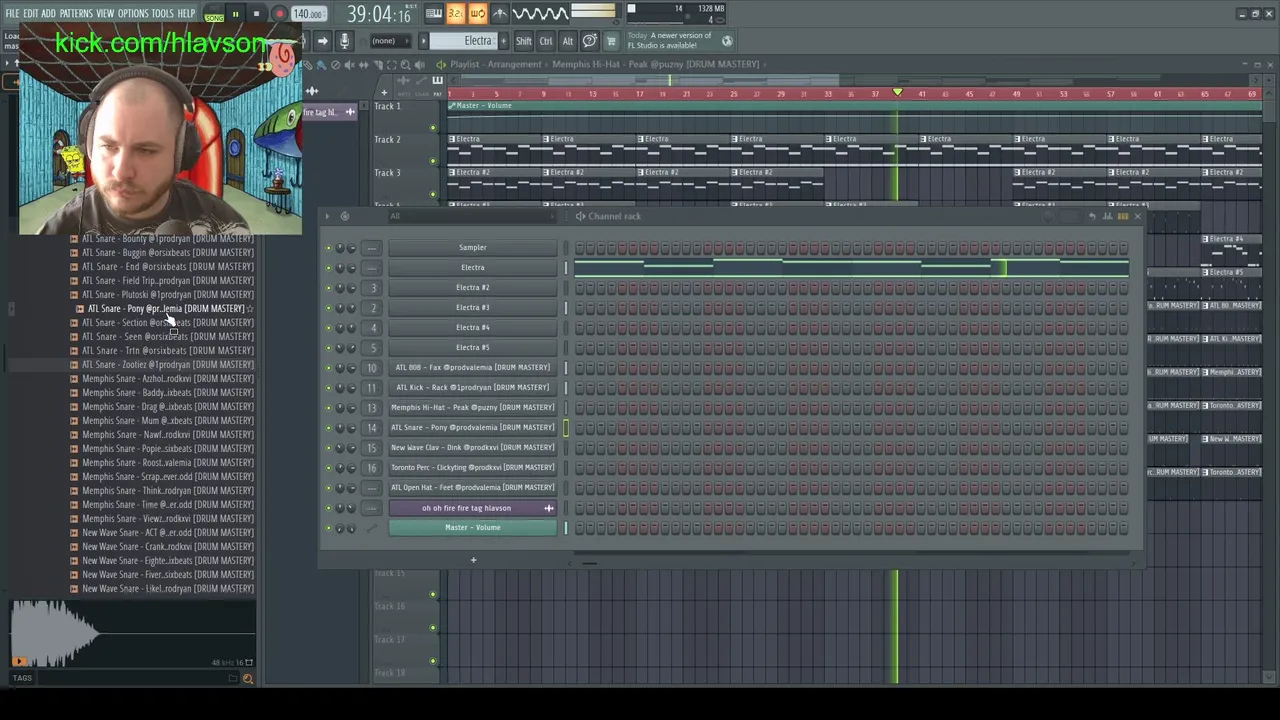The height and width of the screenshot is (720, 1280).
Task: Click mixer track number 14 for ATL Snare
Action: [x=372, y=427]
